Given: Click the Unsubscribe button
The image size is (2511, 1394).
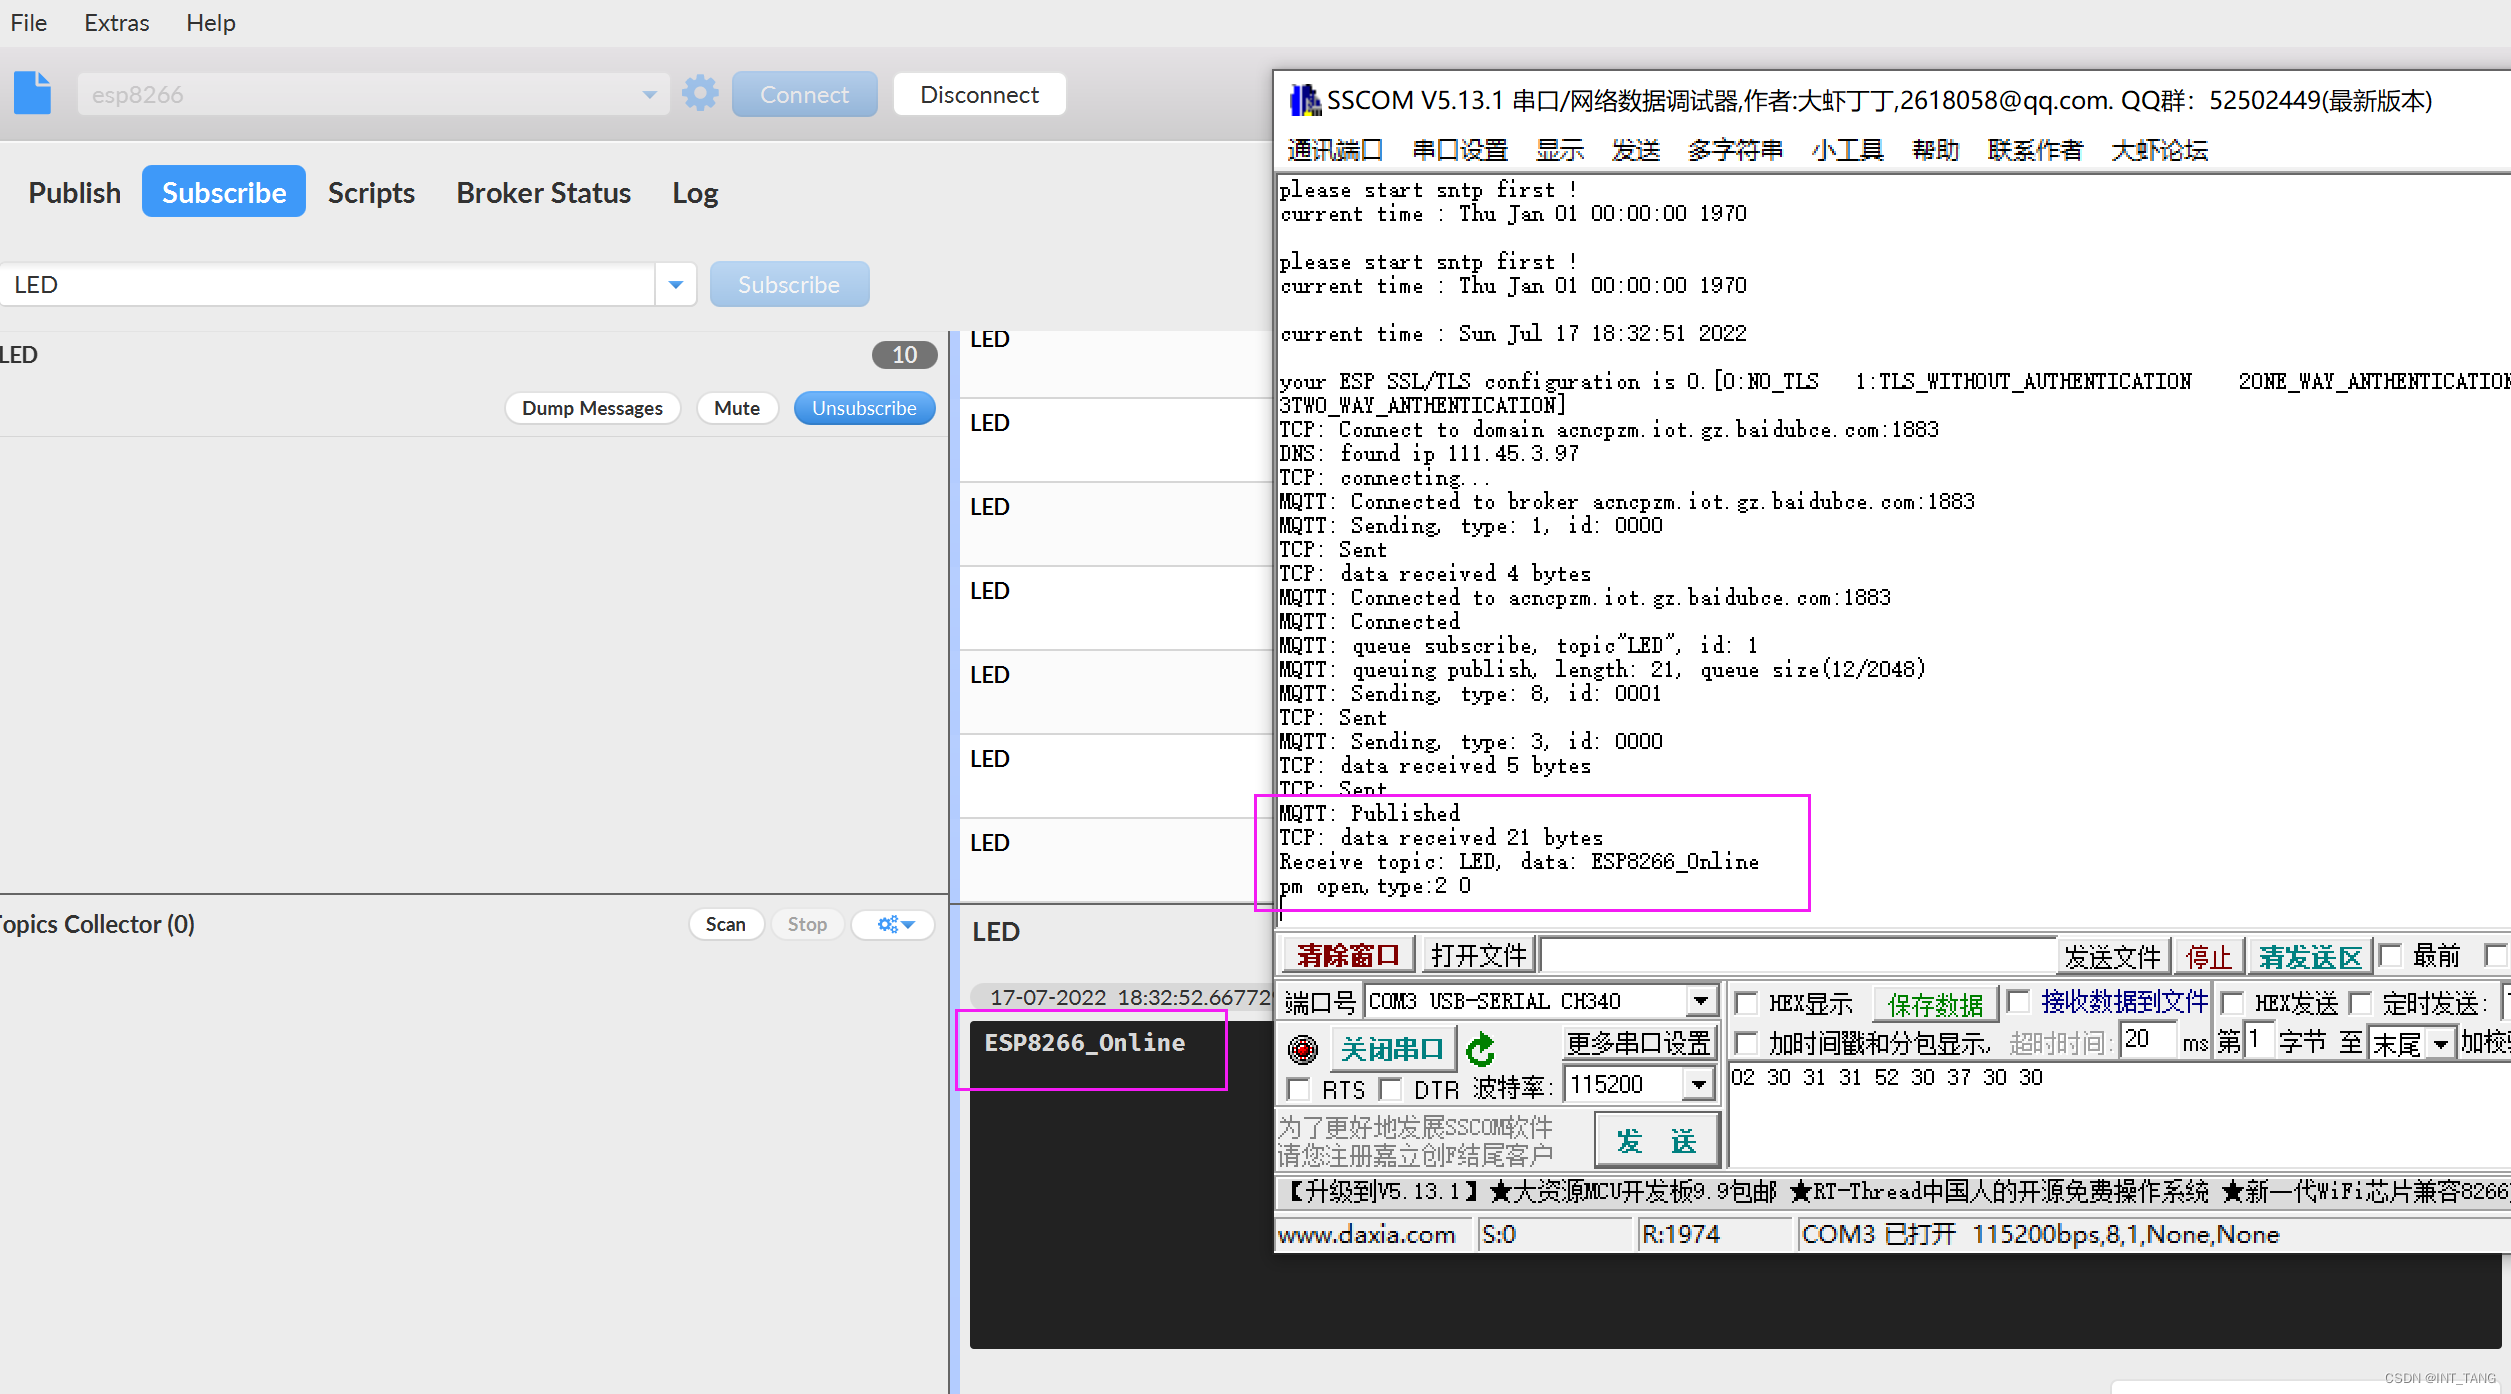Looking at the screenshot, I should tap(864, 408).
